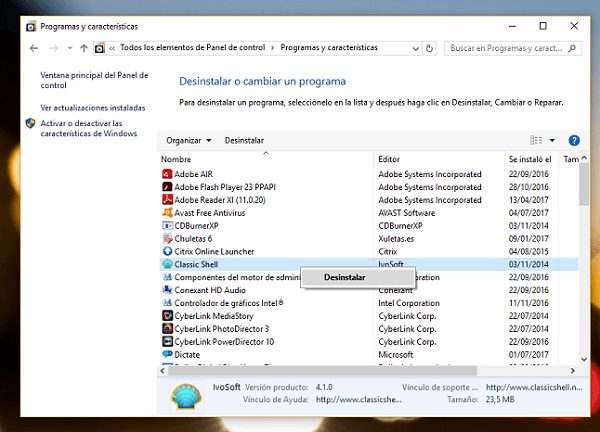Image resolution: width=600 pixels, height=432 pixels.
Task: Open the address bar history dropdown
Action: click(411, 48)
